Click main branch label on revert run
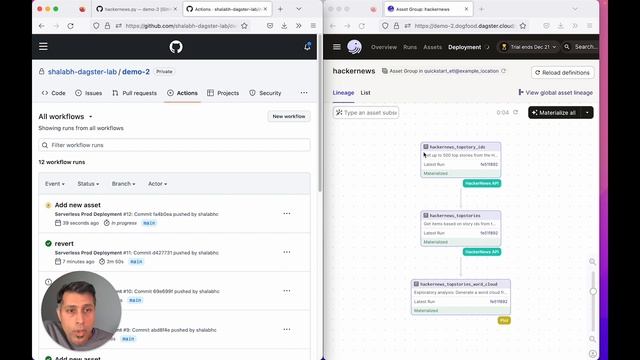This screenshot has height=360, width=640. (x=136, y=262)
